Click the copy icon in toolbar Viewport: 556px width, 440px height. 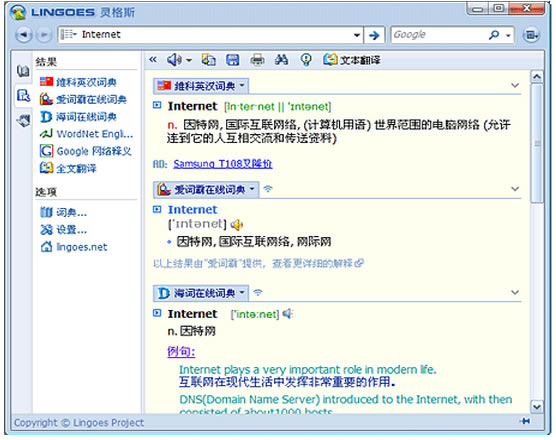click(208, 60)
